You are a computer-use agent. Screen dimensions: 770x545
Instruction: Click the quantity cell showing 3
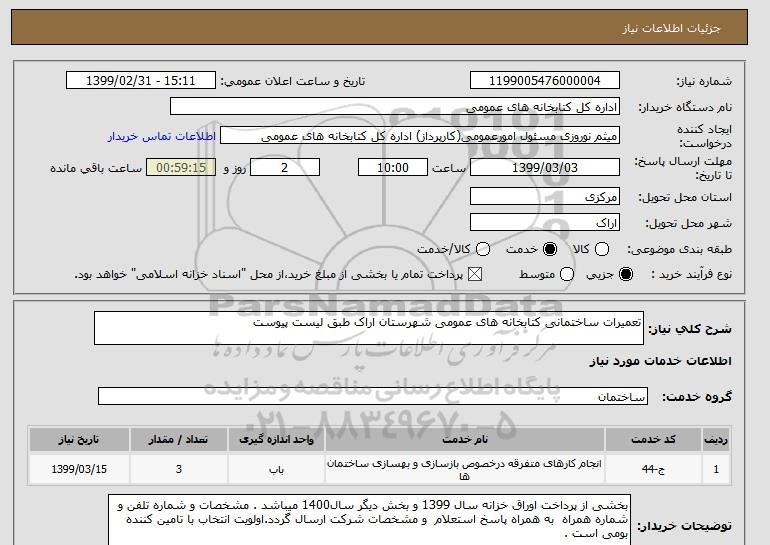(179, 469)
